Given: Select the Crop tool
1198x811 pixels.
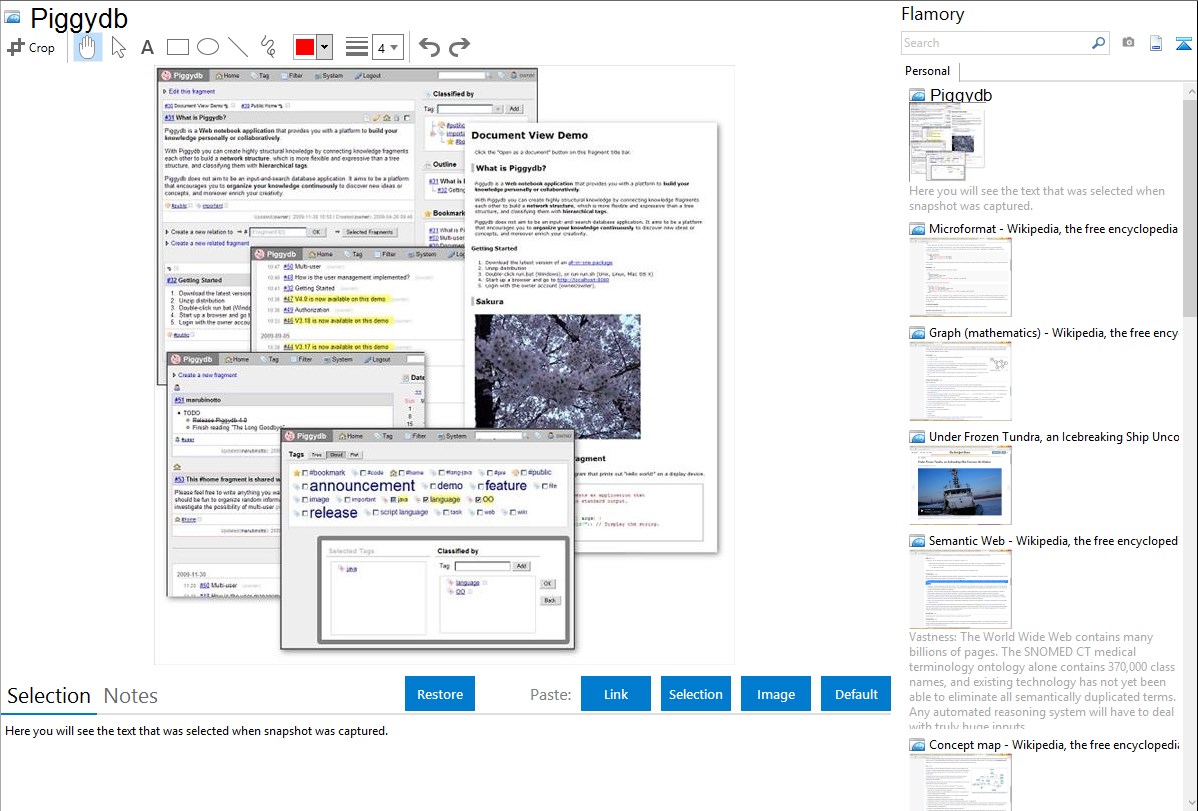Looking at the screenshot, I should 31,47.
